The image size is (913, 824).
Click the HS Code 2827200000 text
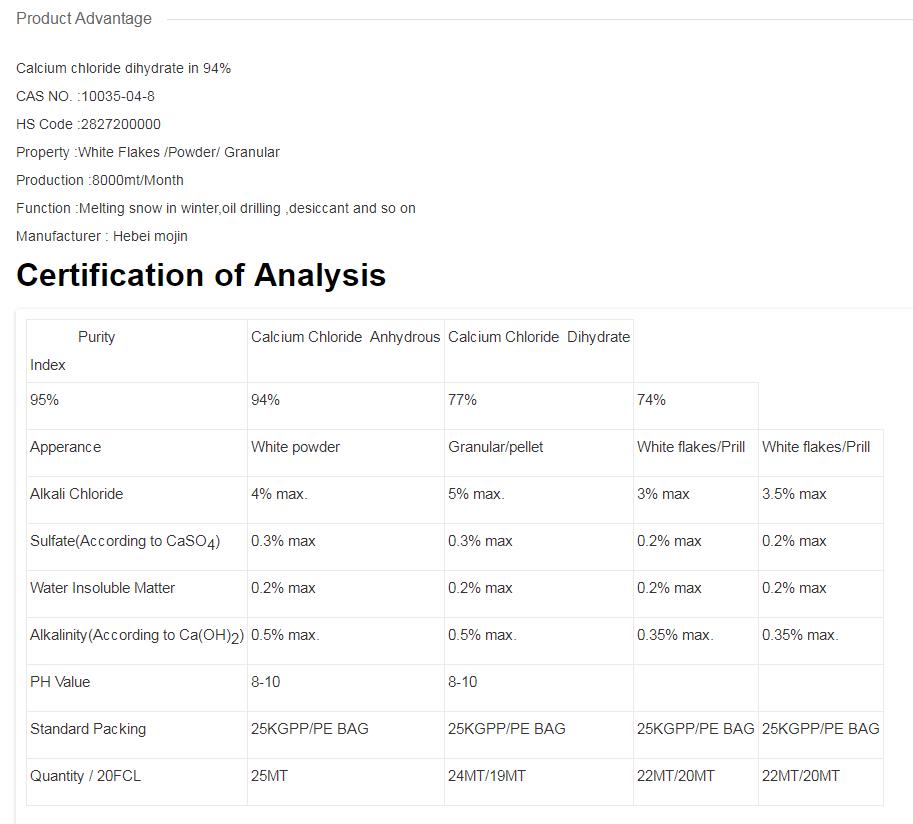[88, 124]
